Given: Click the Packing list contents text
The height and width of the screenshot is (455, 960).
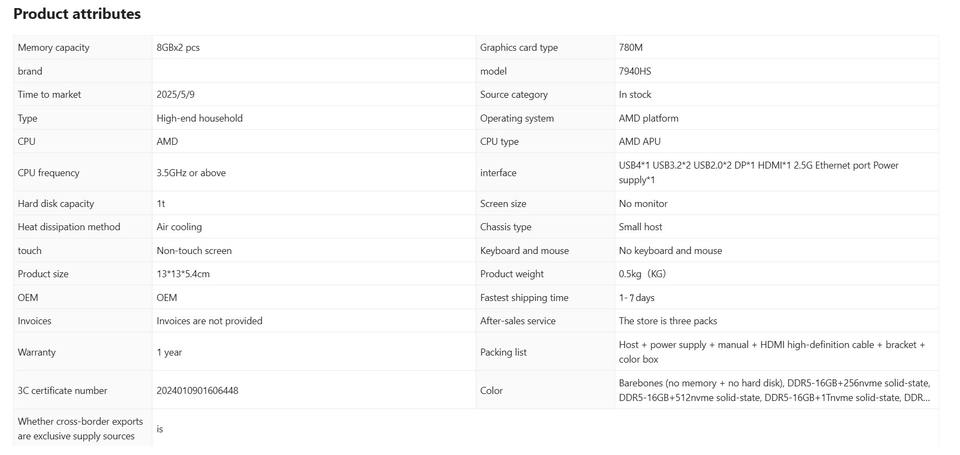Looking at the screenshot, I should (x=771, y=352).
